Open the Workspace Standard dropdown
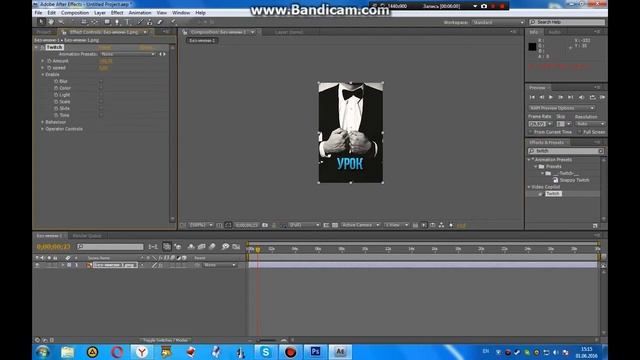Viewport: 640px width, 360px height. point(498,22)
